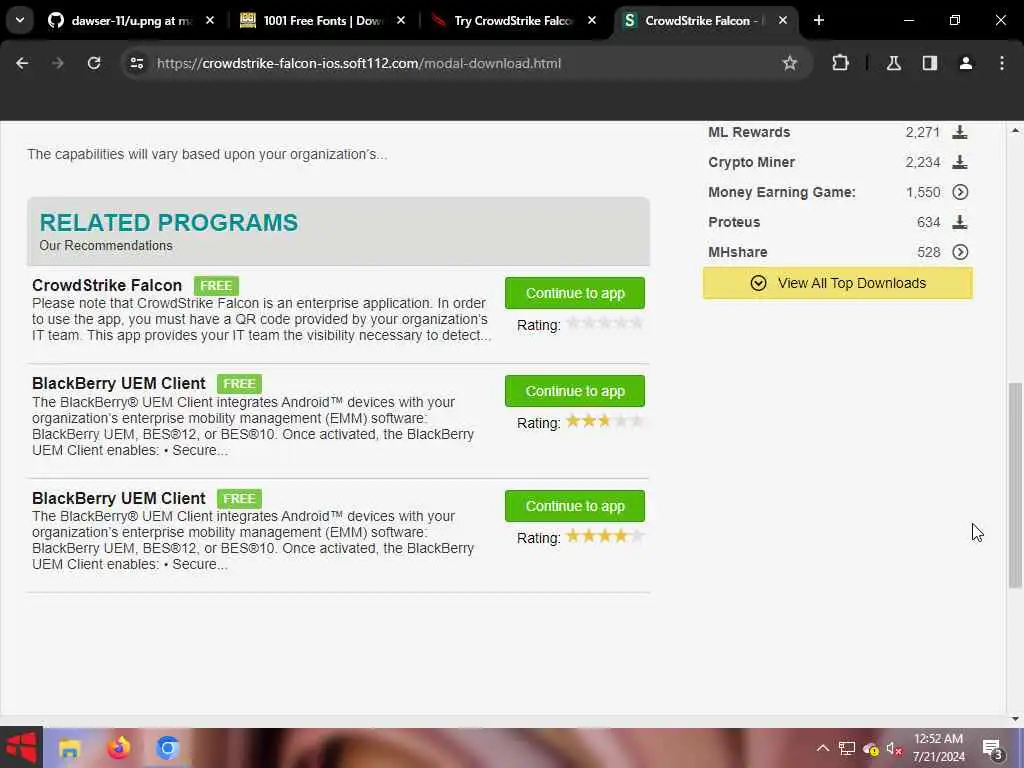The image size is (1024, 768).
Task: Click the scrollbar down arrow
Action: coord(1015,719)
